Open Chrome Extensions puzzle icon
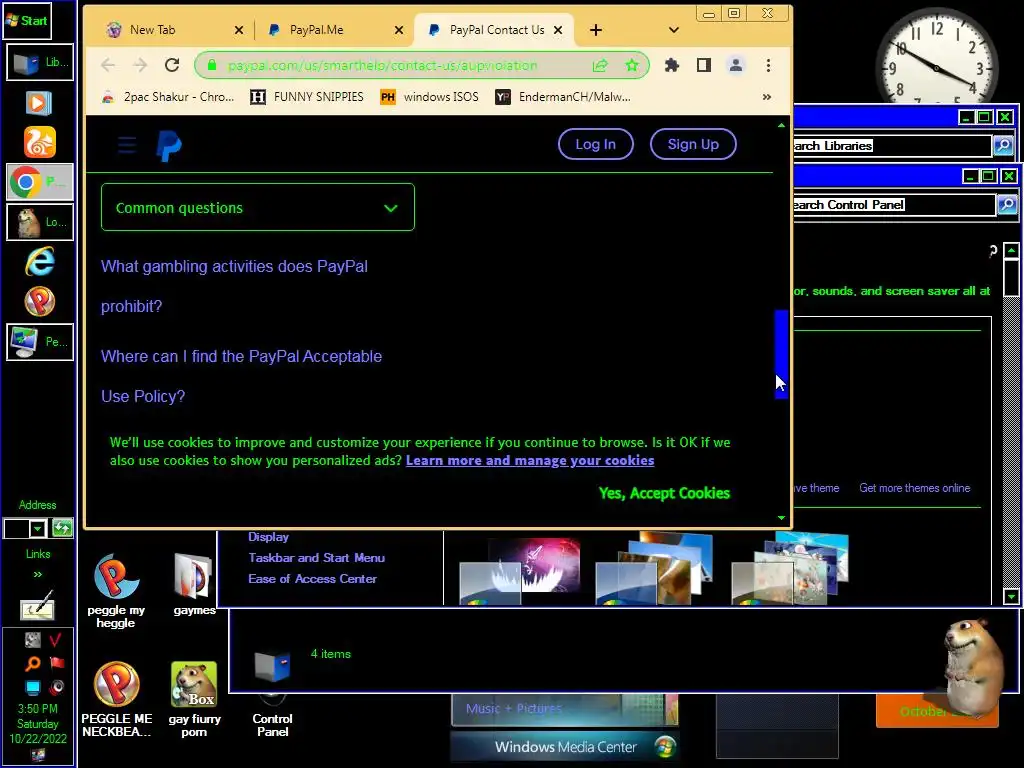Image resolution: width=1024 pixels, height=768 pixels. click(x=671, y=65)
